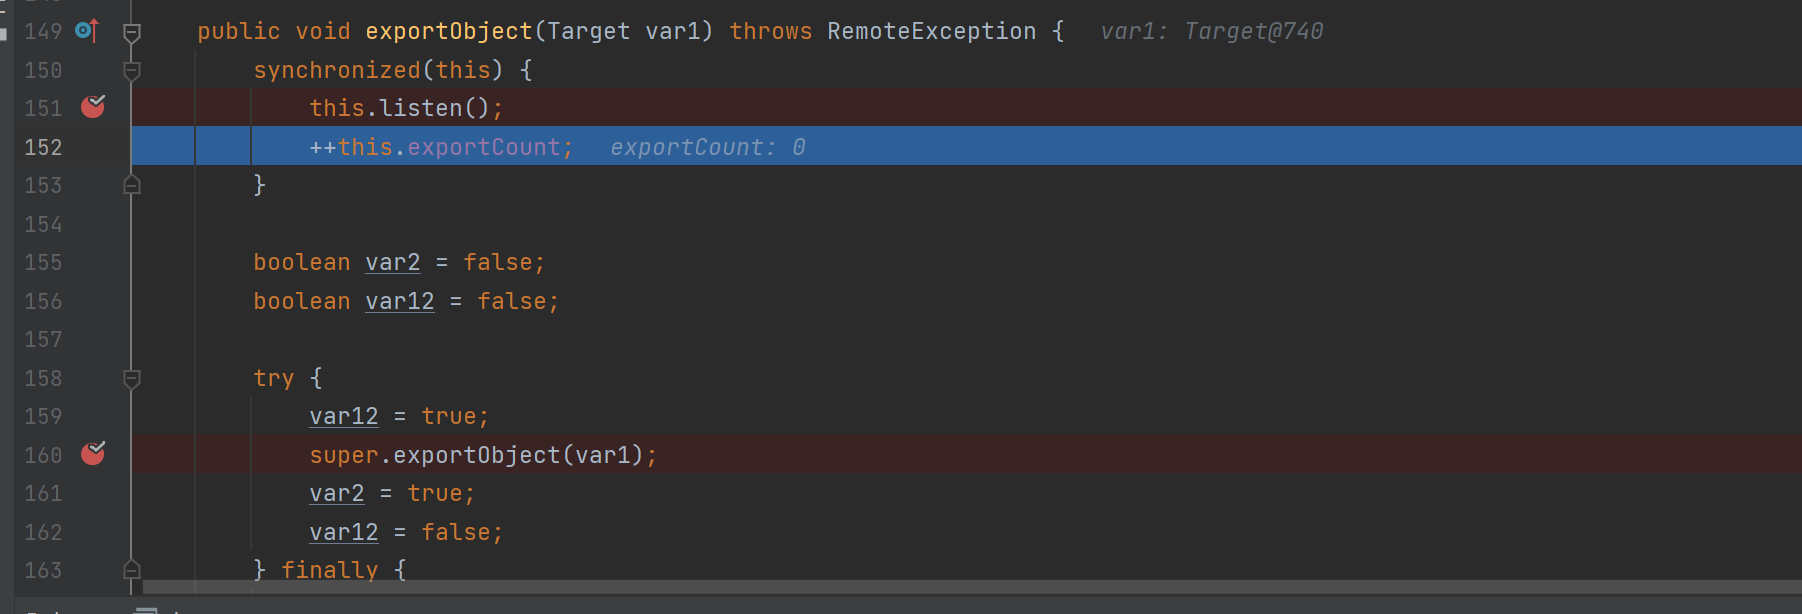The height and width of the screenshot is (614, 1802).
Task: Click inline debug value 'exportCount: 0'
Action: [x=707, y=147]
